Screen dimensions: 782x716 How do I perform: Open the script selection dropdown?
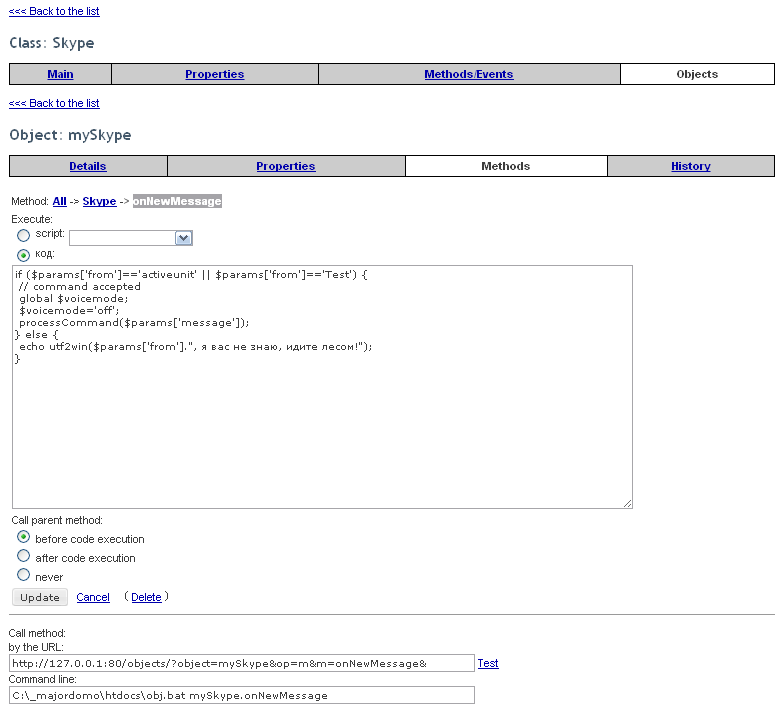pyautogui.click(x=131, y=238)
